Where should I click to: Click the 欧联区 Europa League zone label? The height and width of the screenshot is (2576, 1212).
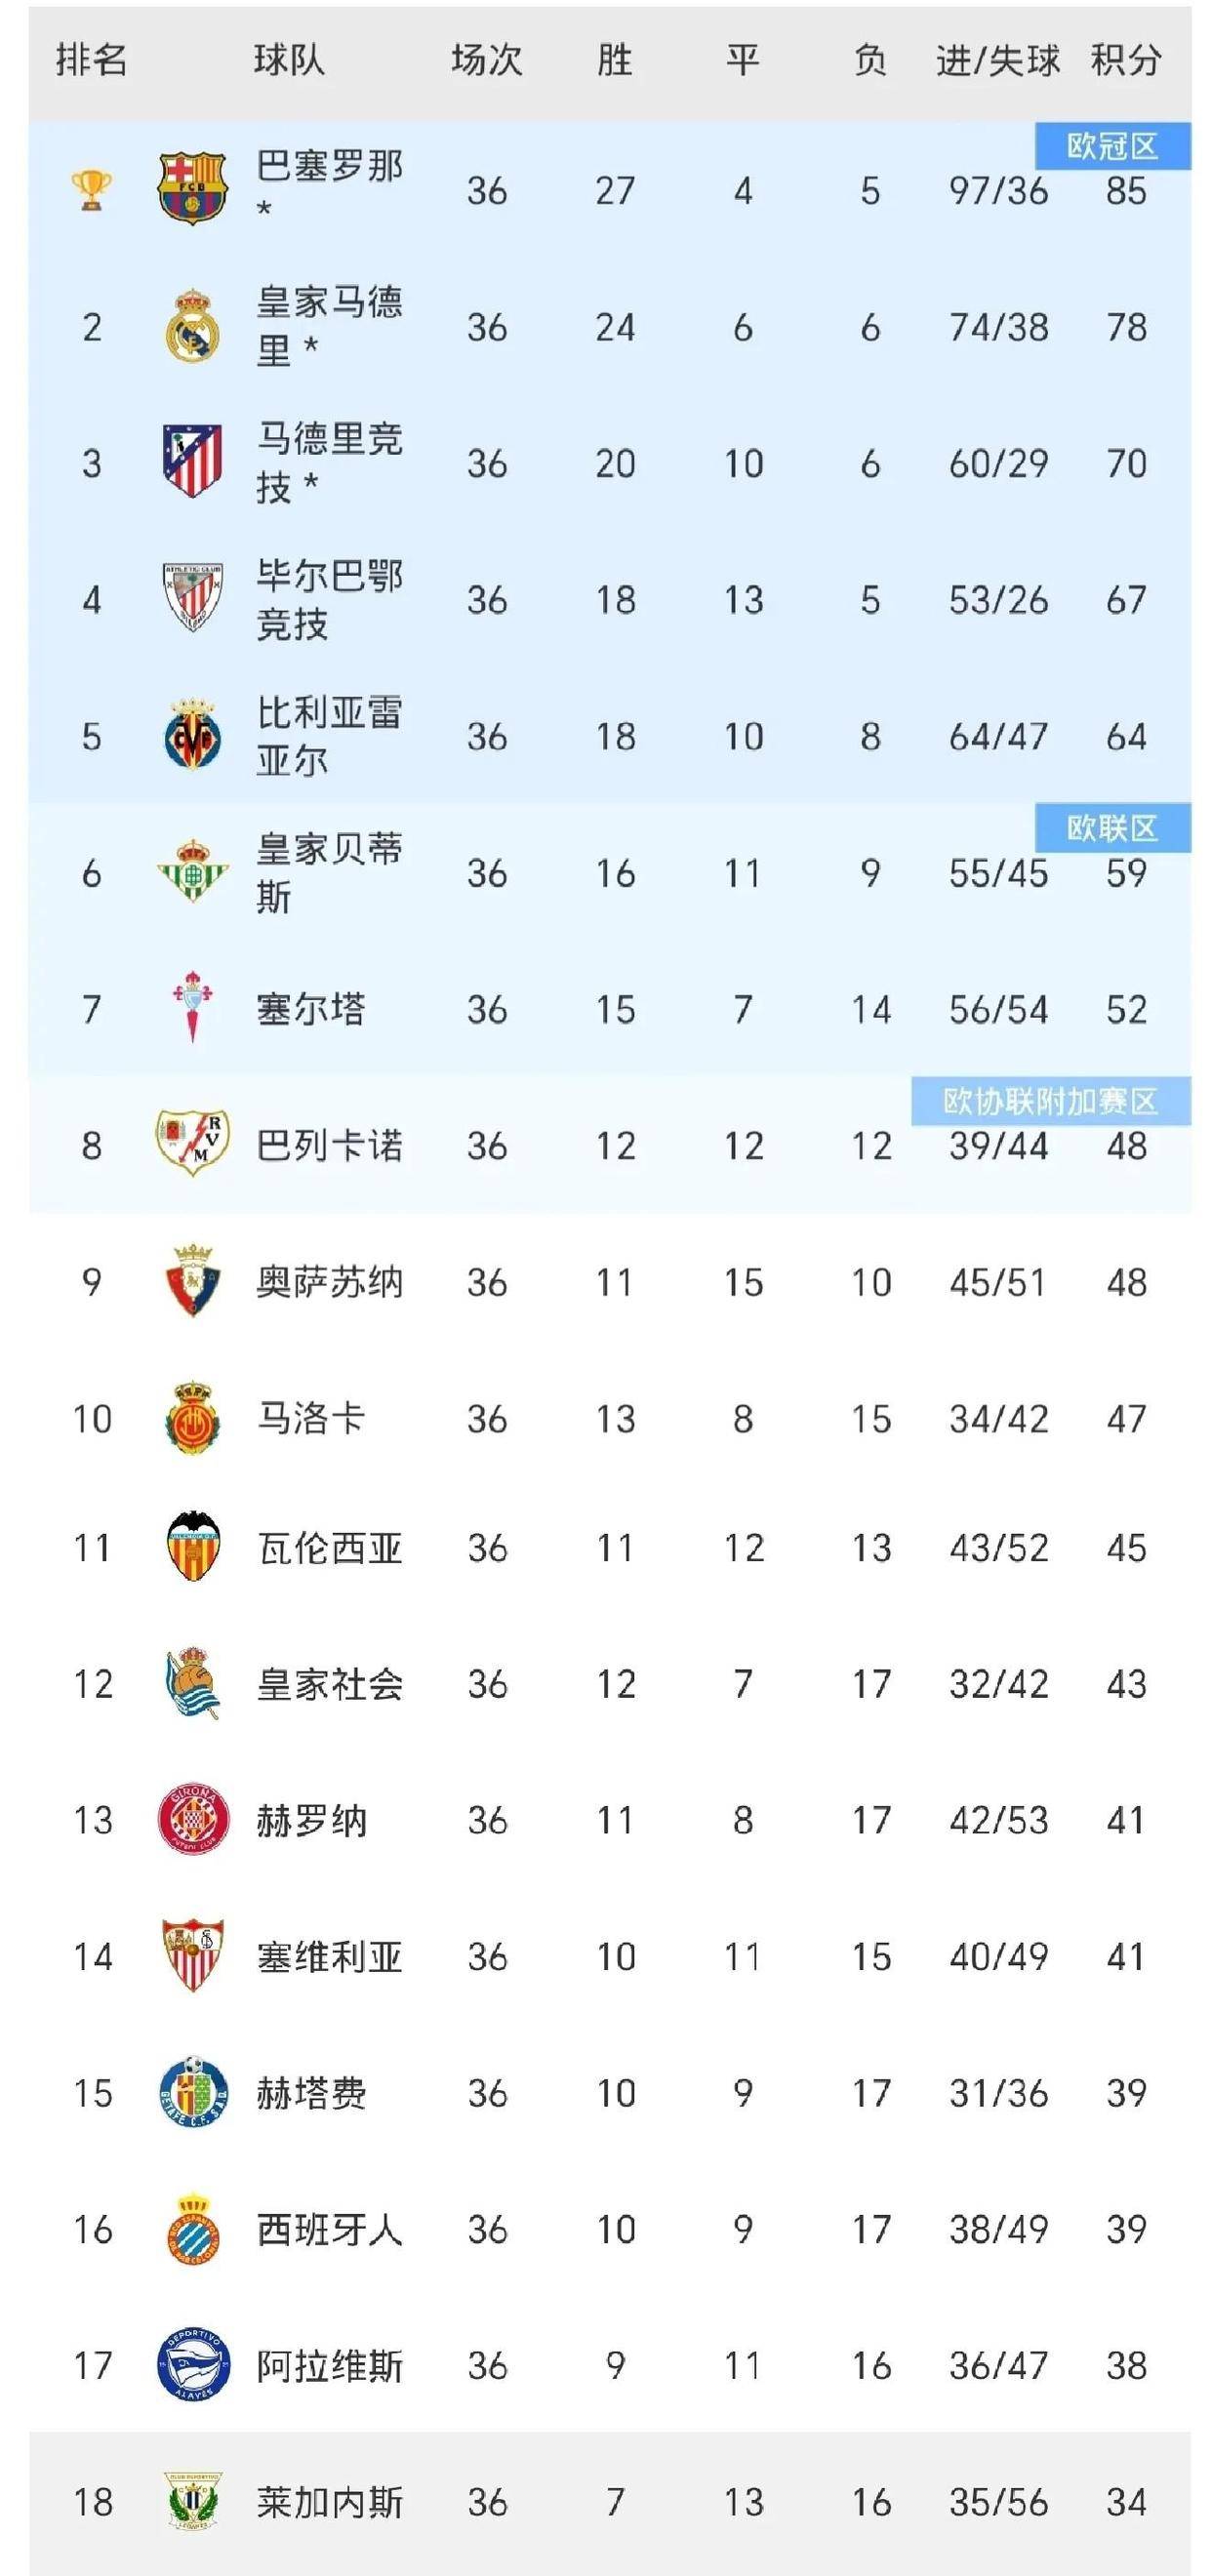tap(1112, 827)
